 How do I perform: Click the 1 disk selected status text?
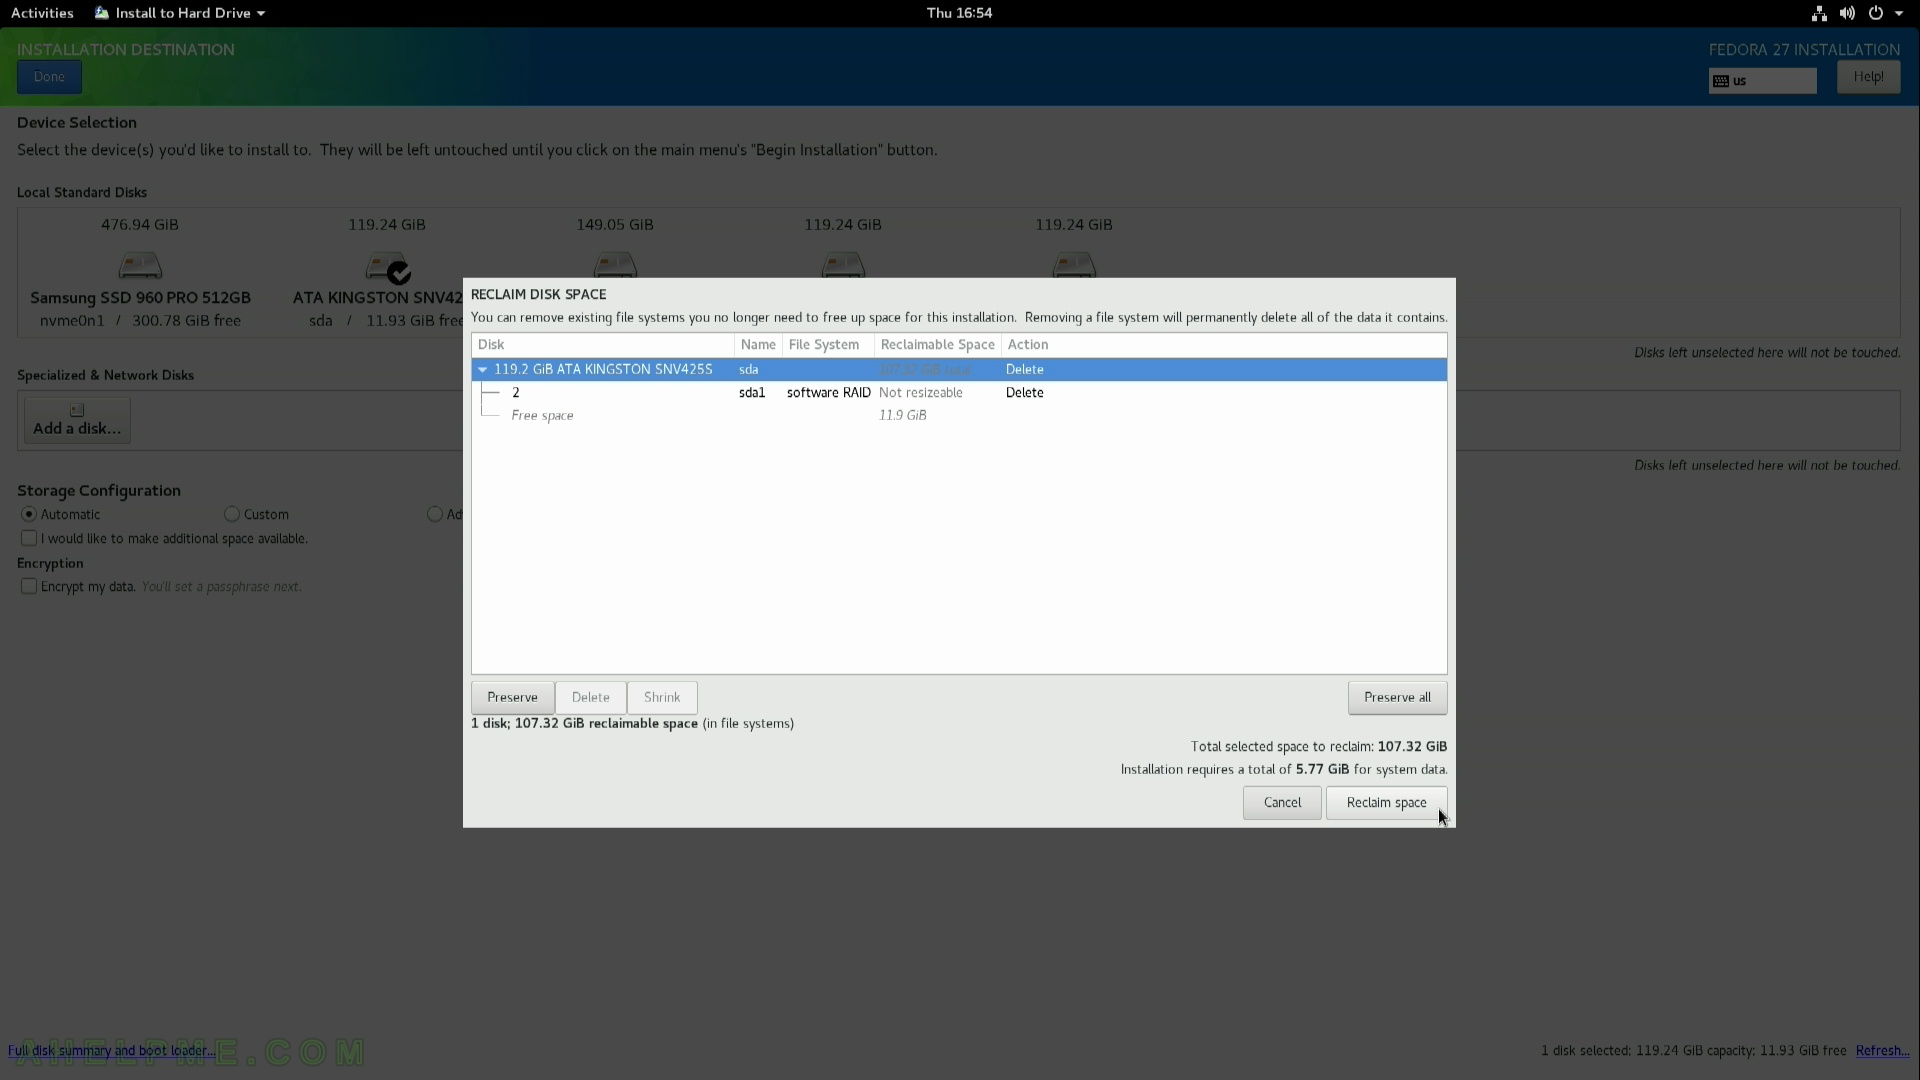pos(1693,1050)
